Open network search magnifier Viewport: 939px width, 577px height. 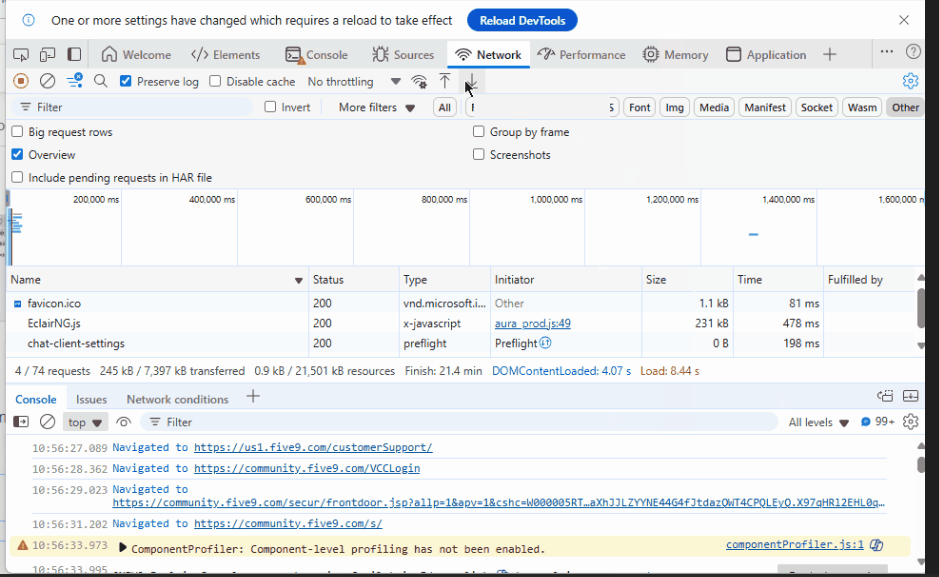(101, 81)
